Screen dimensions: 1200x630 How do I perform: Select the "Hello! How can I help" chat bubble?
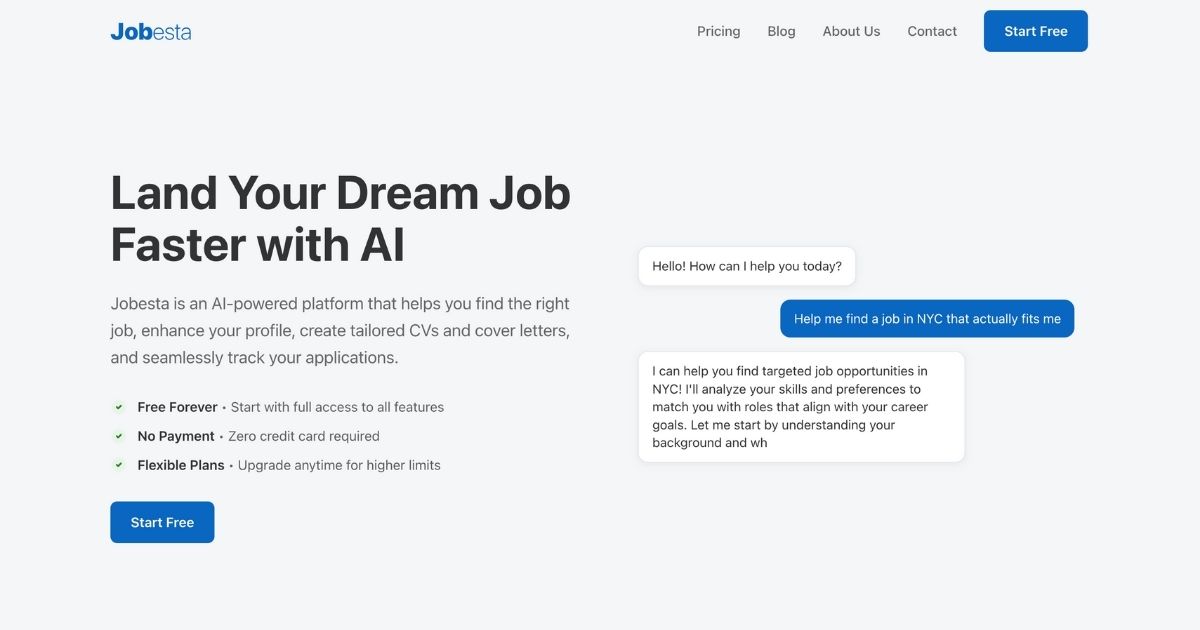pos(746,266)
